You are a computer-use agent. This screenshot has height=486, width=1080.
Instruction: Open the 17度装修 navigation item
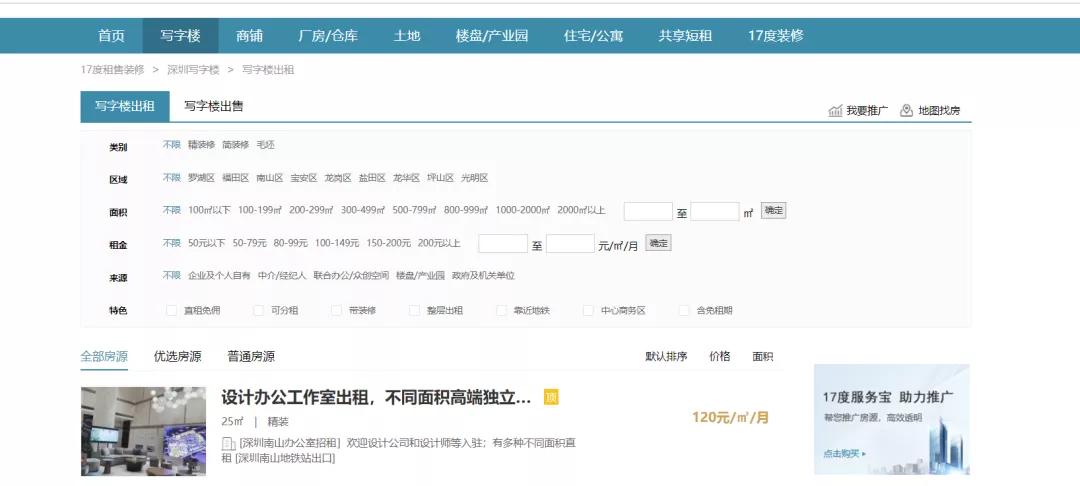tap(776, 36)
